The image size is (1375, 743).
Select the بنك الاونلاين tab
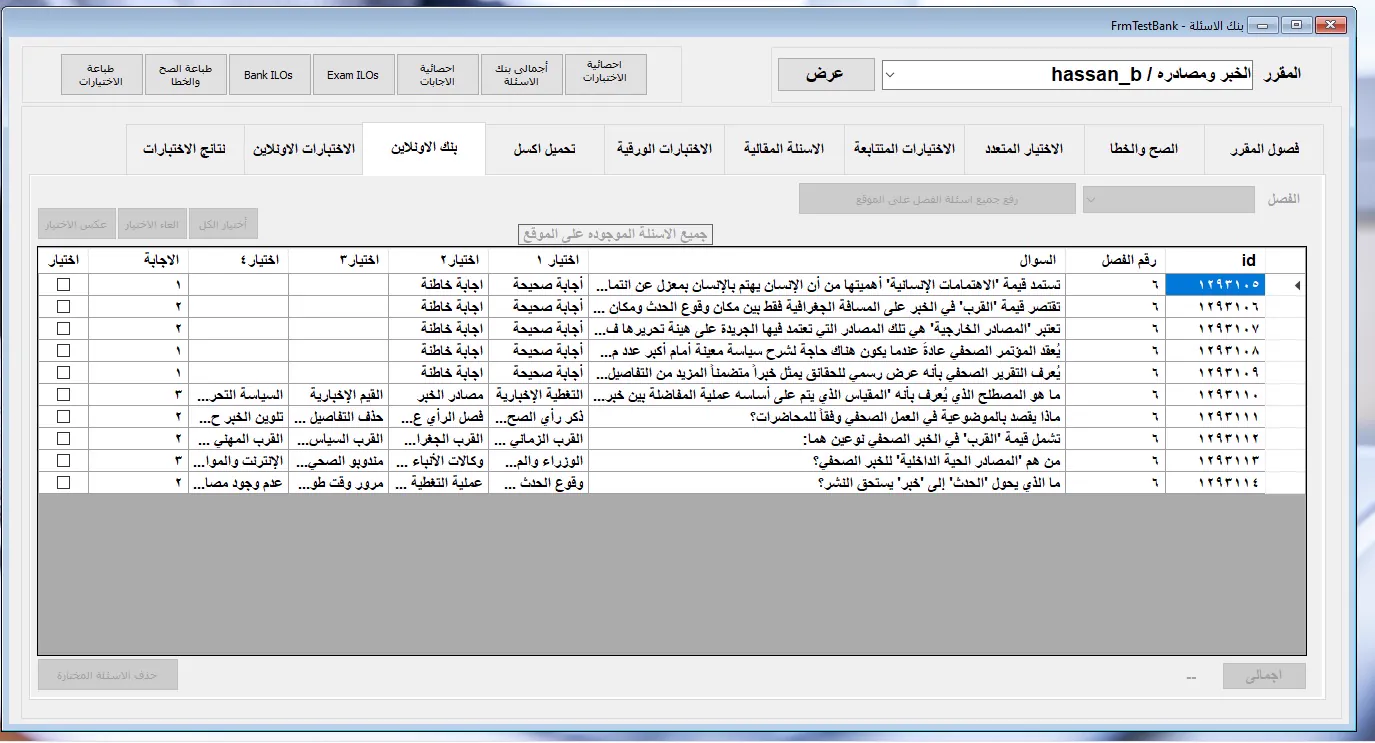tap(423, 149)
